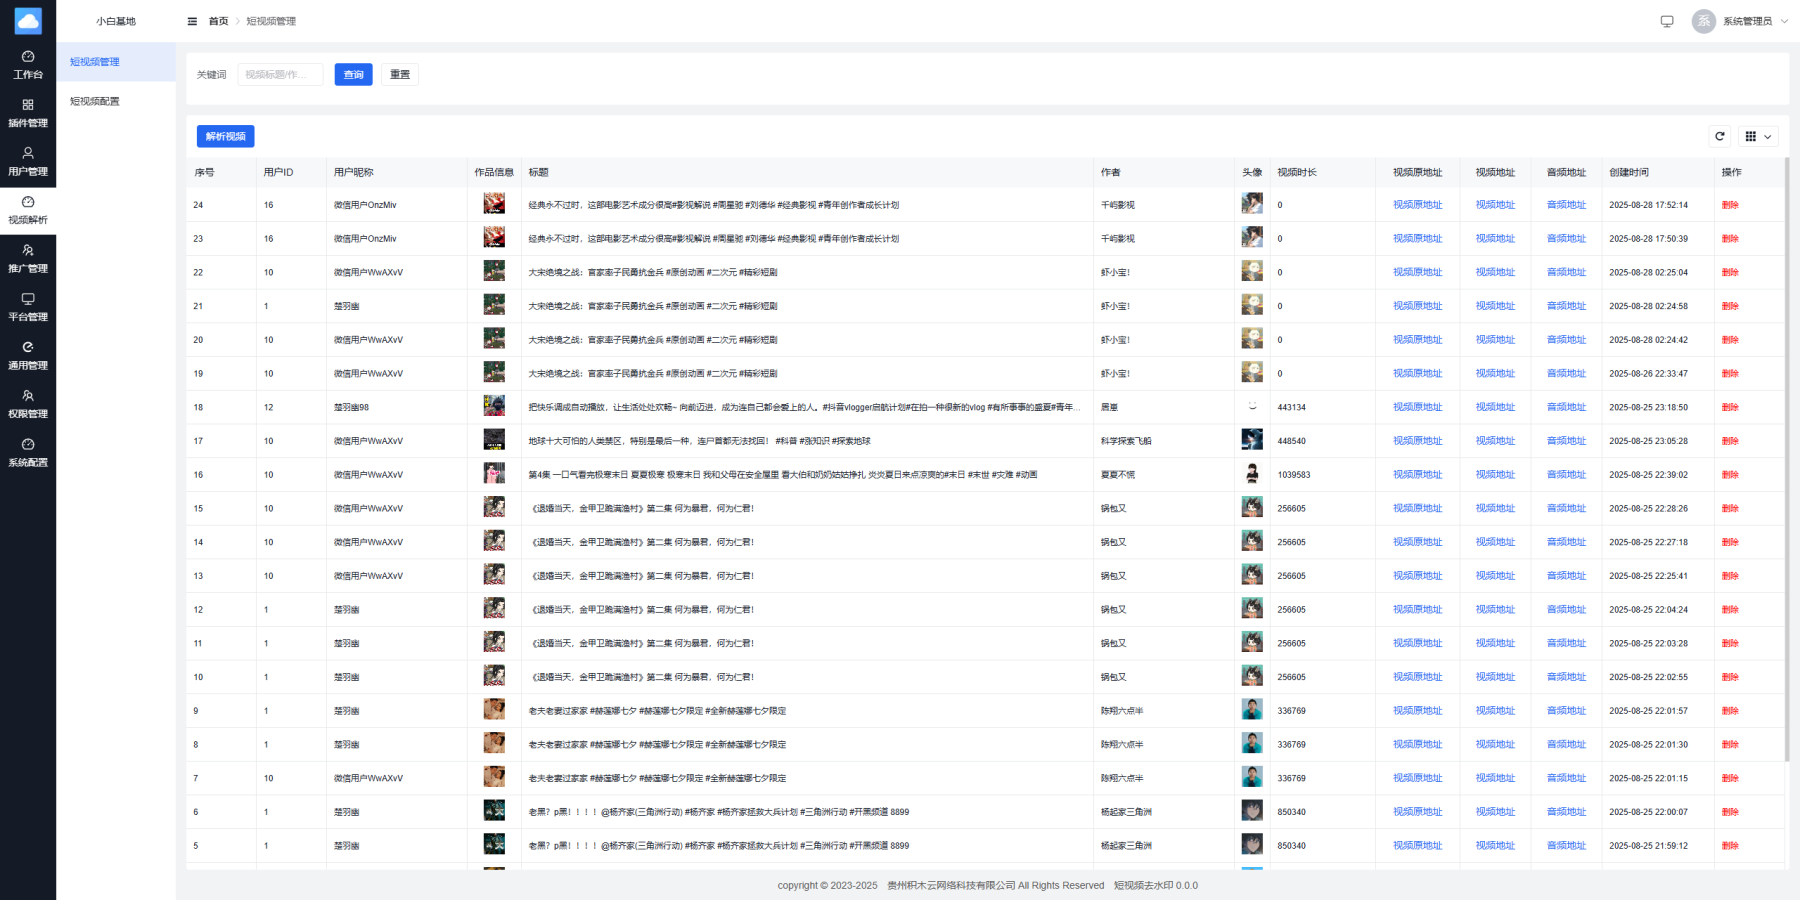Click the fullscreen monitor icon in header
Image resolution: width=1800 pixels, height=900 pixels.
1667,21
